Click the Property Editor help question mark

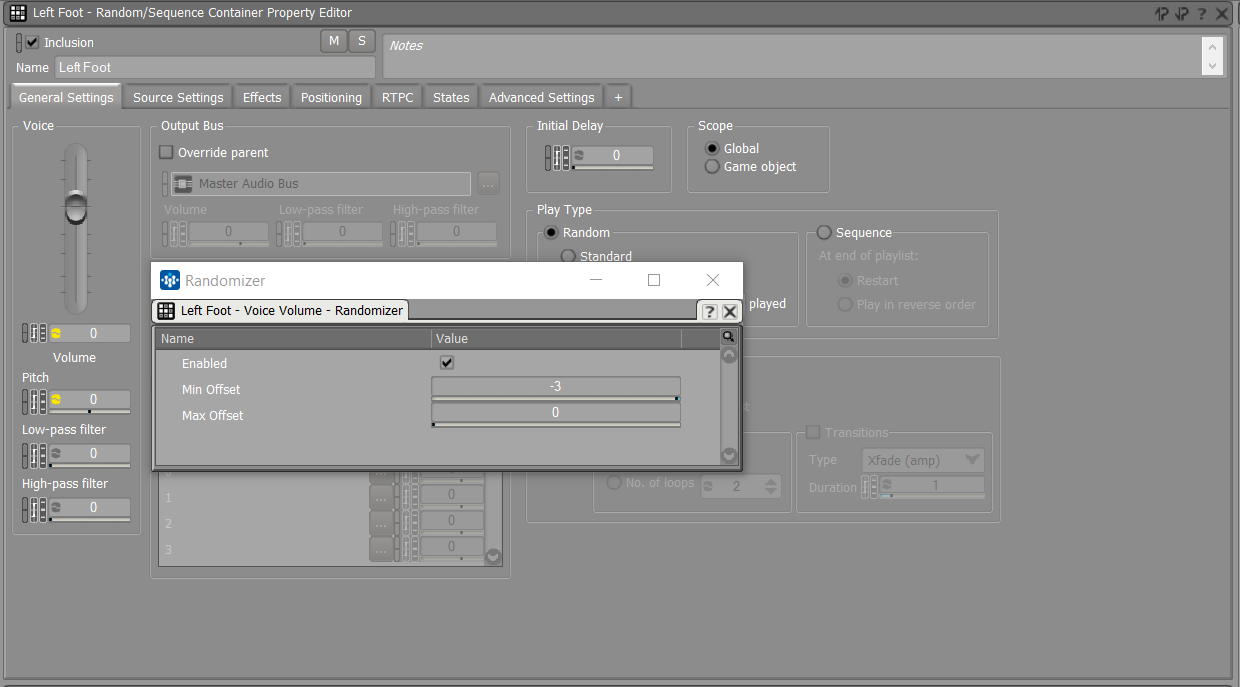[x=1202, y=13]
